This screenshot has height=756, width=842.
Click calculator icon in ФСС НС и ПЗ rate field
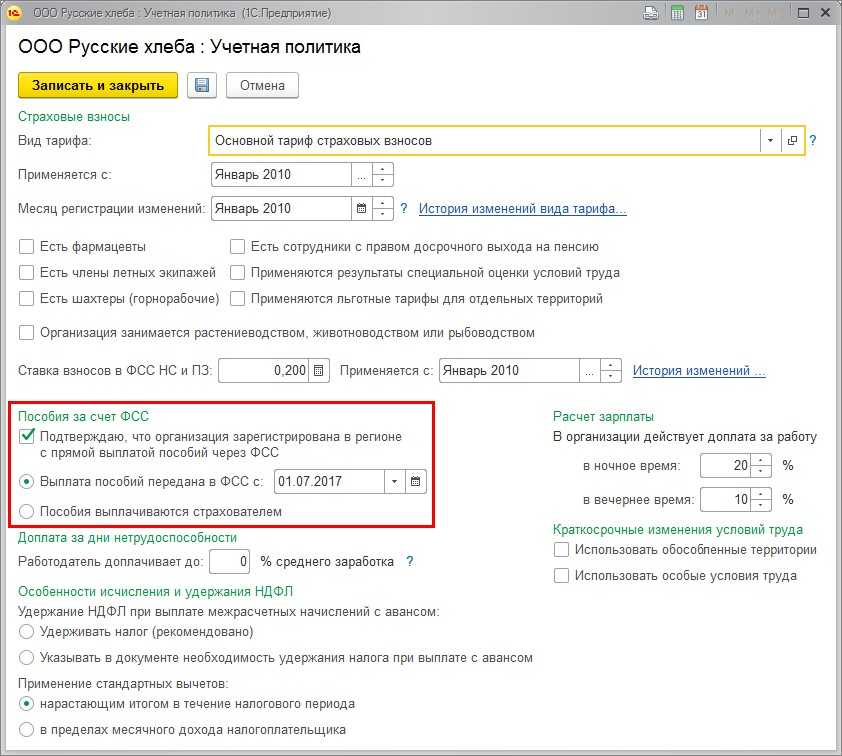point(319,370)
